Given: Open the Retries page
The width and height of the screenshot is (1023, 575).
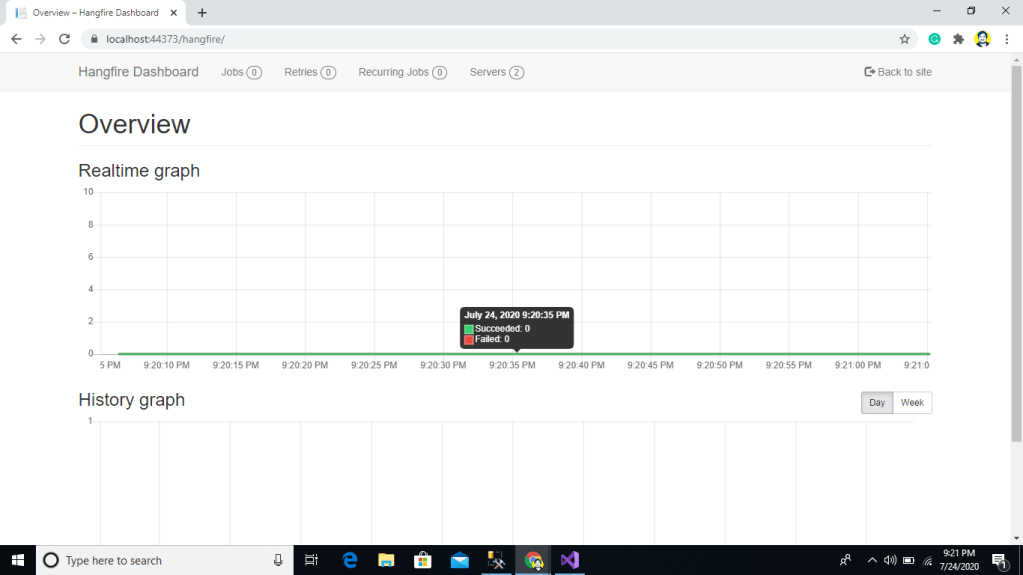Looking at the screenshot, I should 309,72.
